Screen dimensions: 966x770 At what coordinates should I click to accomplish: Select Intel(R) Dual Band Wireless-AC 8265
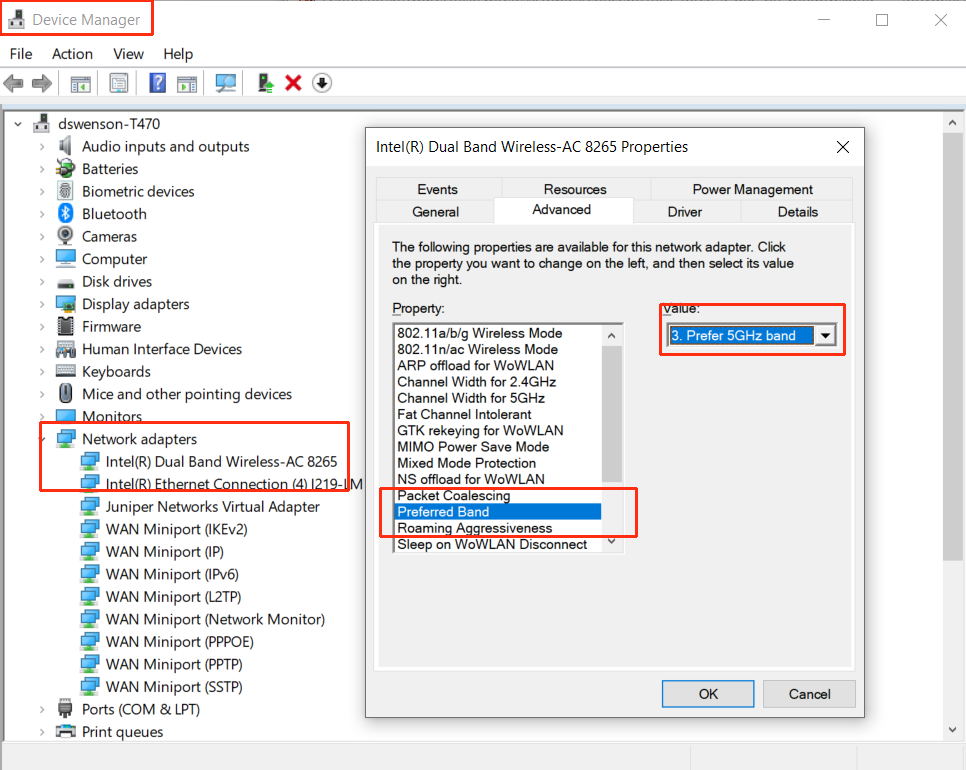[221, 461]
